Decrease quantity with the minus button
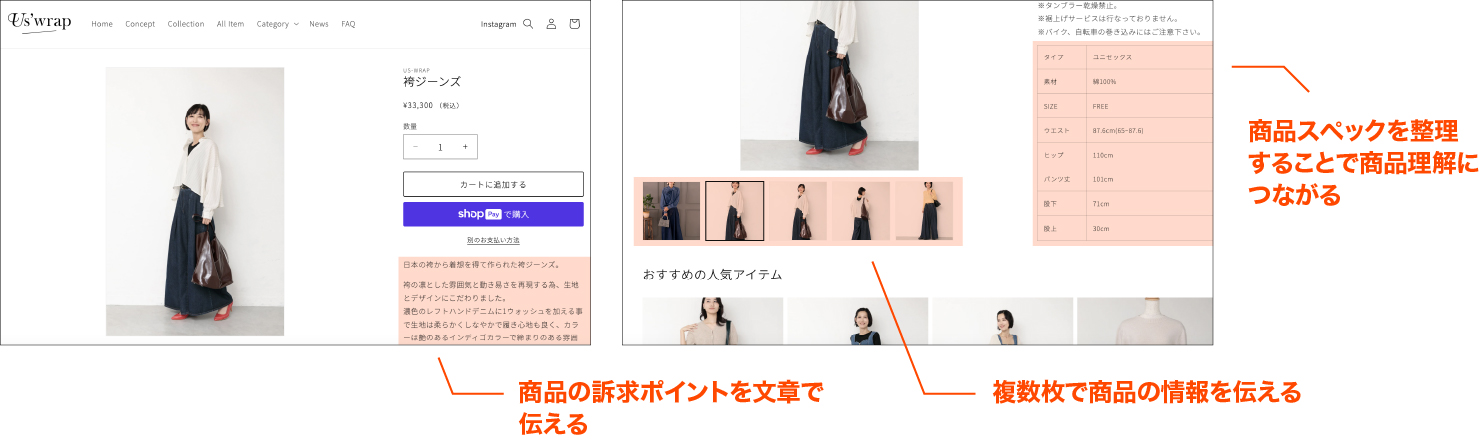Screen dimensions: 1480x446 point(416,147)
